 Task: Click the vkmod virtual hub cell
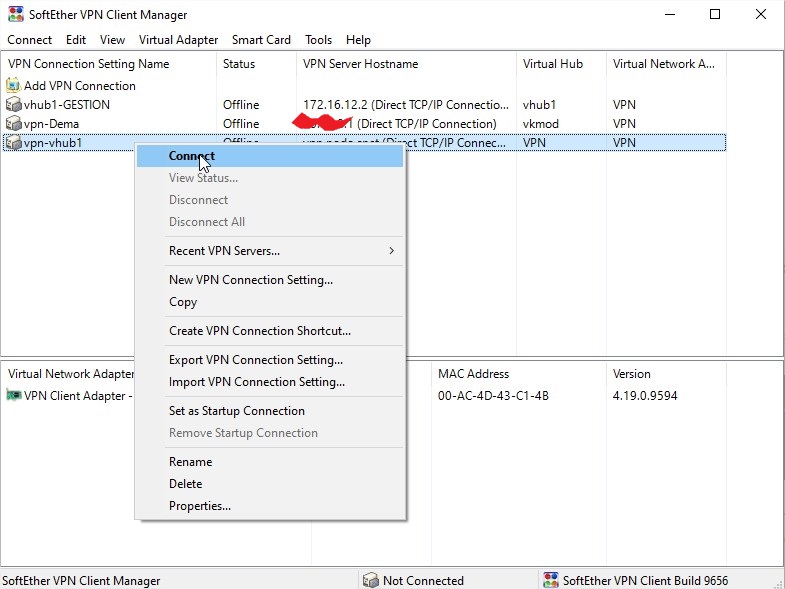pyautogui.click(x=541, y=123)
